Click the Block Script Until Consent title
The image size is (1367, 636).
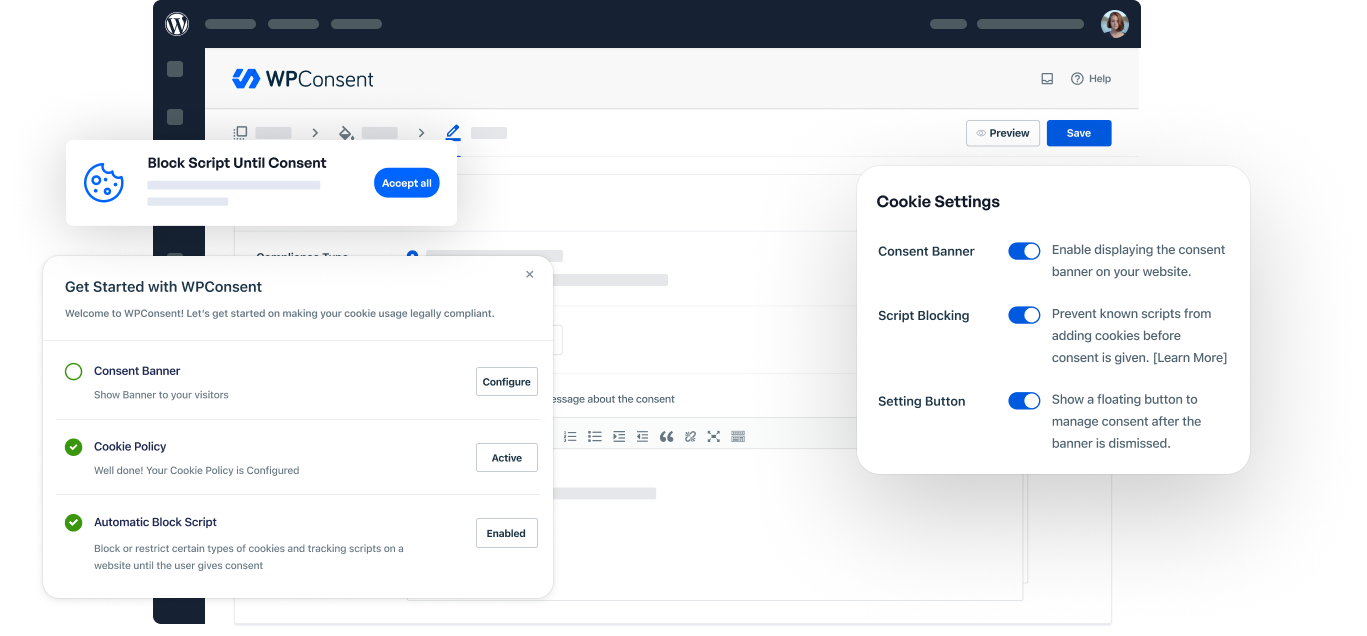(x=237, y=163)
